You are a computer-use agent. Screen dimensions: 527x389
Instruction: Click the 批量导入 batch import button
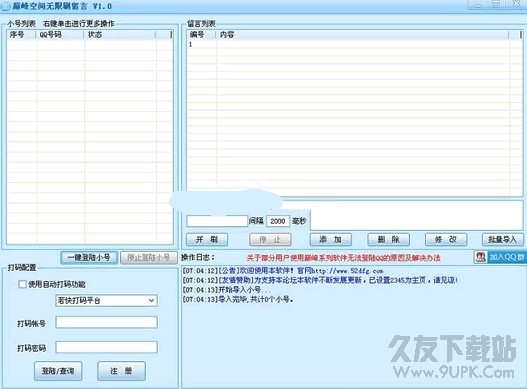point(502,239)
